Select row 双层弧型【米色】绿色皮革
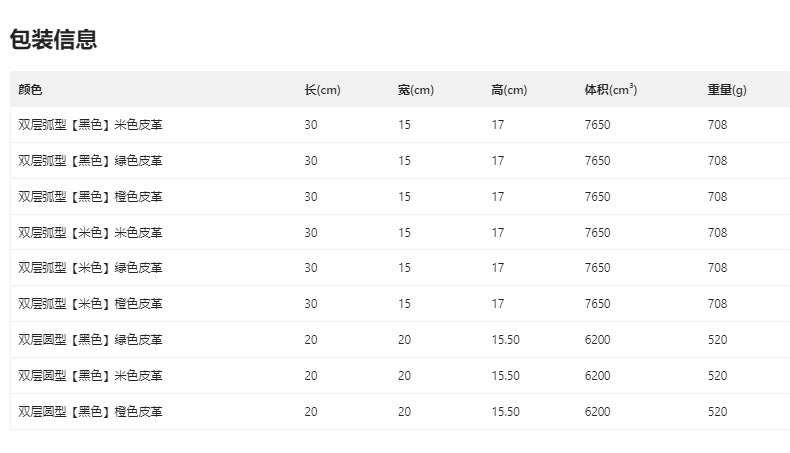 click(x=90, y=268)
